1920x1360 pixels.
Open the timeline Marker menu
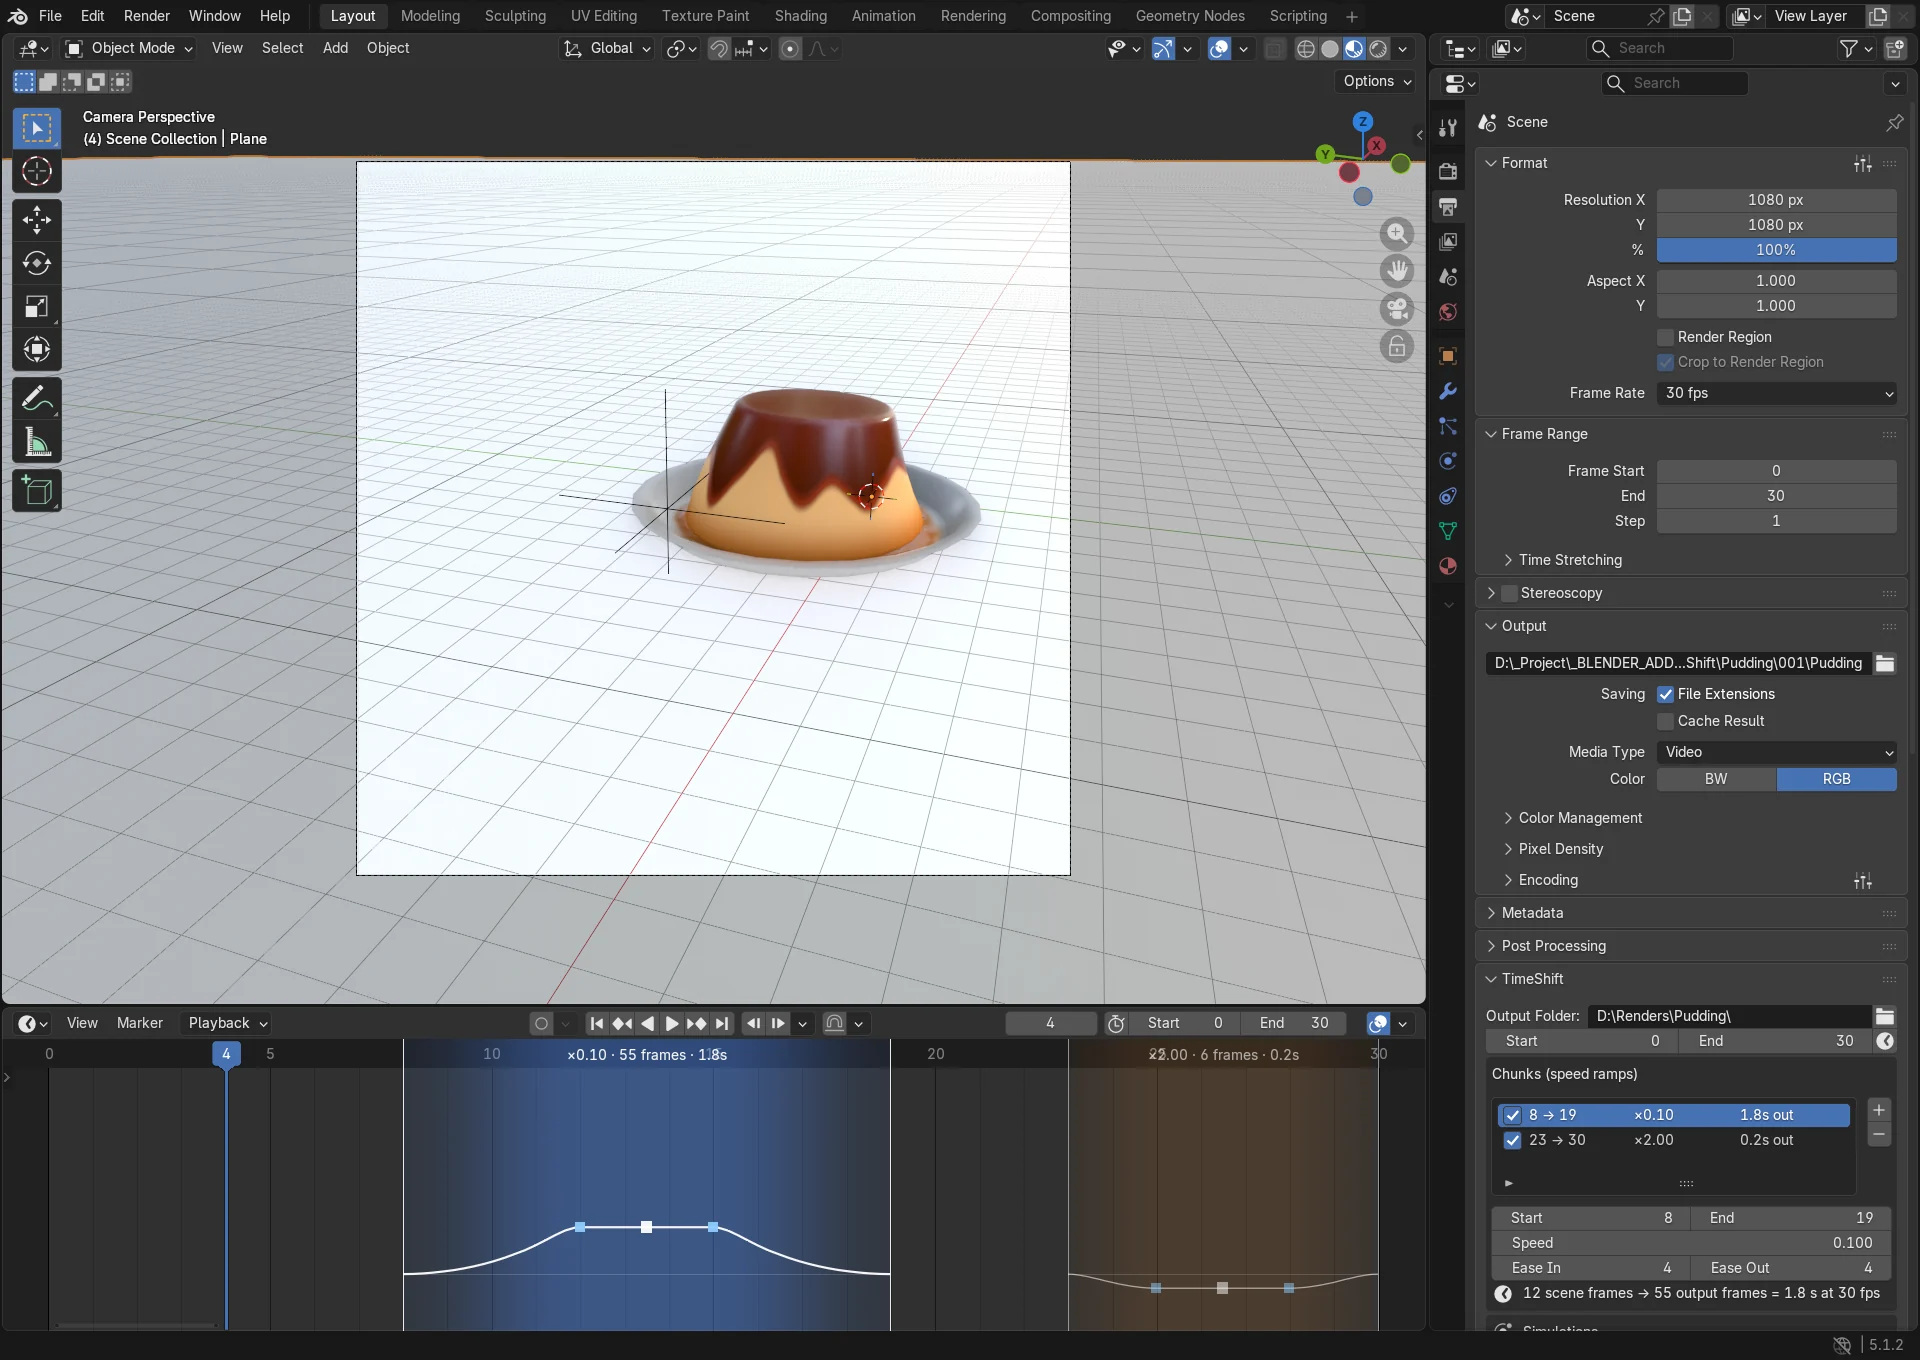click(140, 1023)
